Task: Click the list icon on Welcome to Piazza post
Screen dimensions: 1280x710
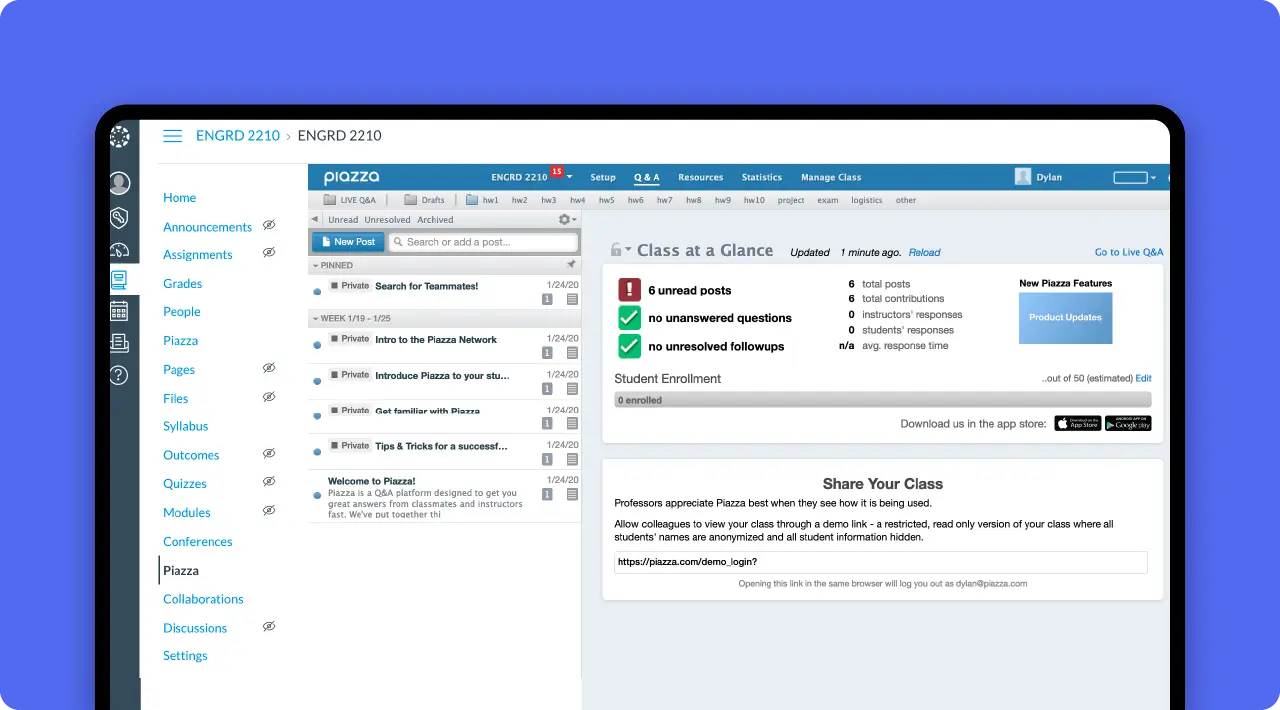Action: tap(572, 495)
